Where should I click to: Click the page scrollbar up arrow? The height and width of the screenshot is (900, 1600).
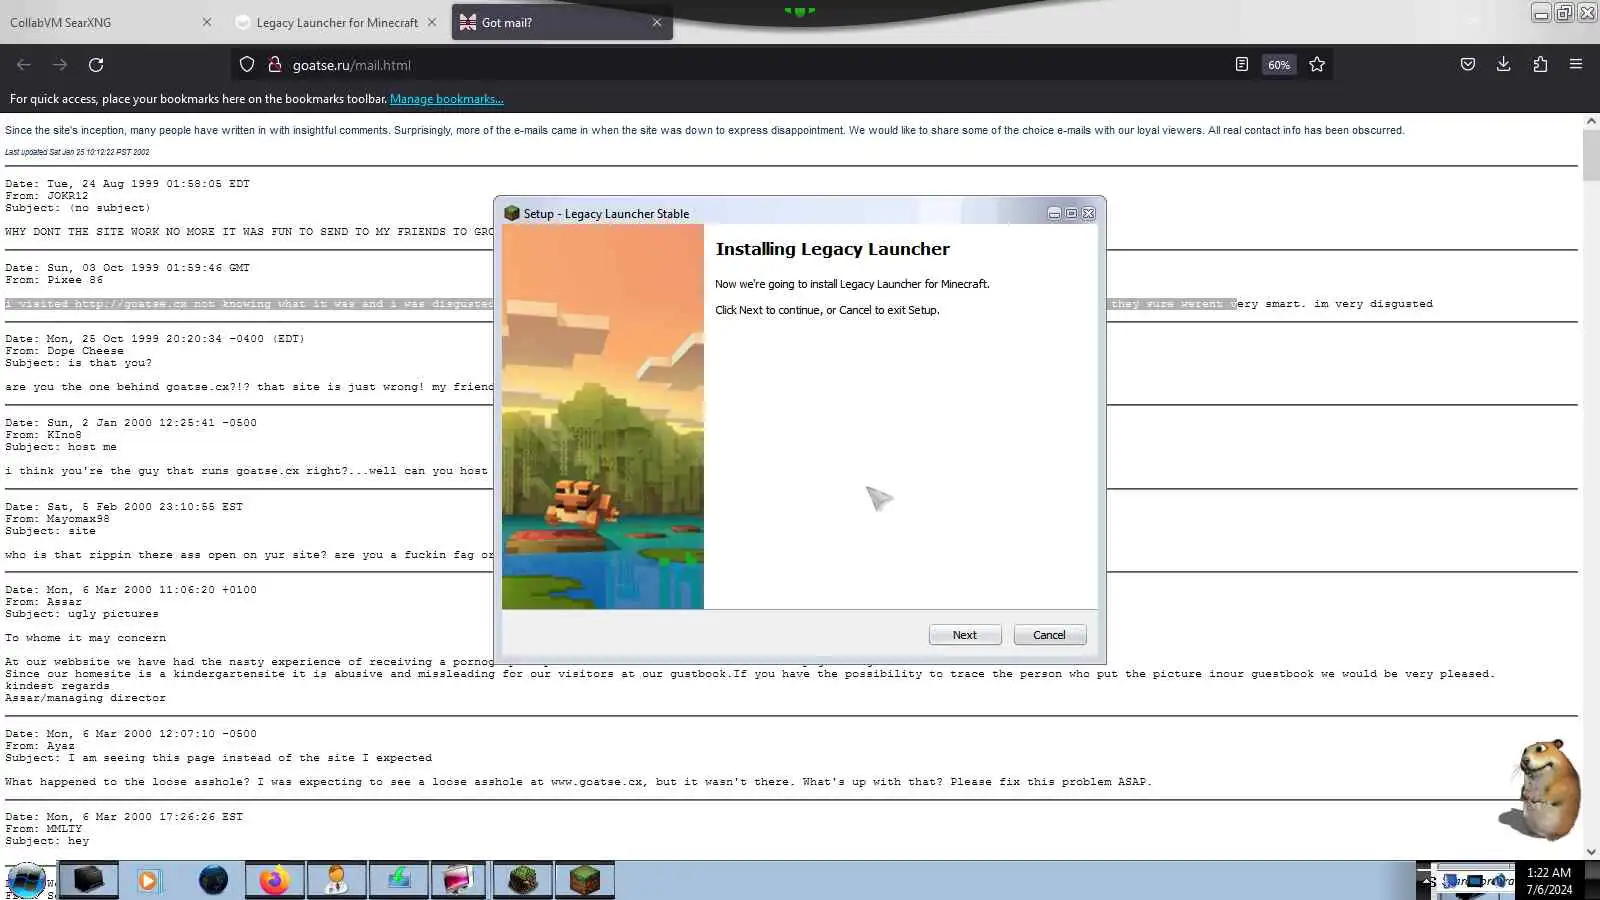1591,121
